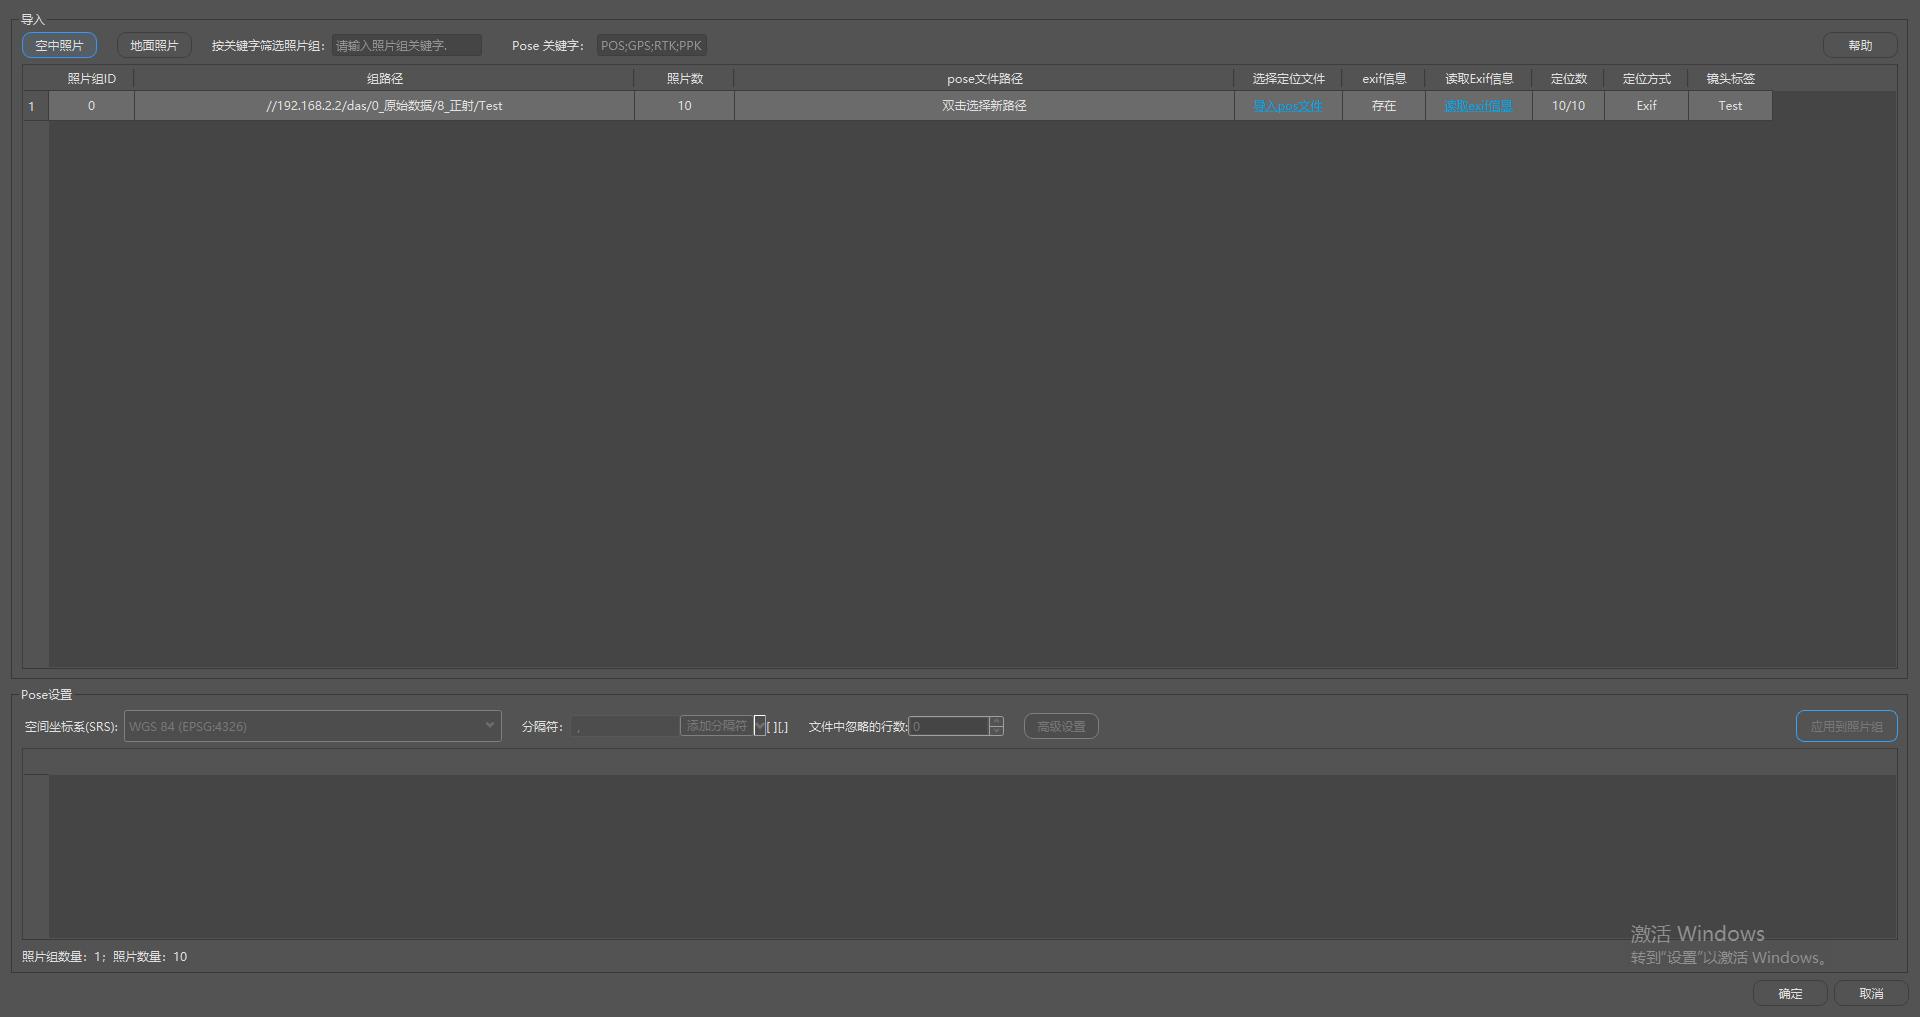The height and width of the screenshot is (1017, 1920).
Task: Select the group path cell //192.168.2.2/das
Action: [384, 106]
